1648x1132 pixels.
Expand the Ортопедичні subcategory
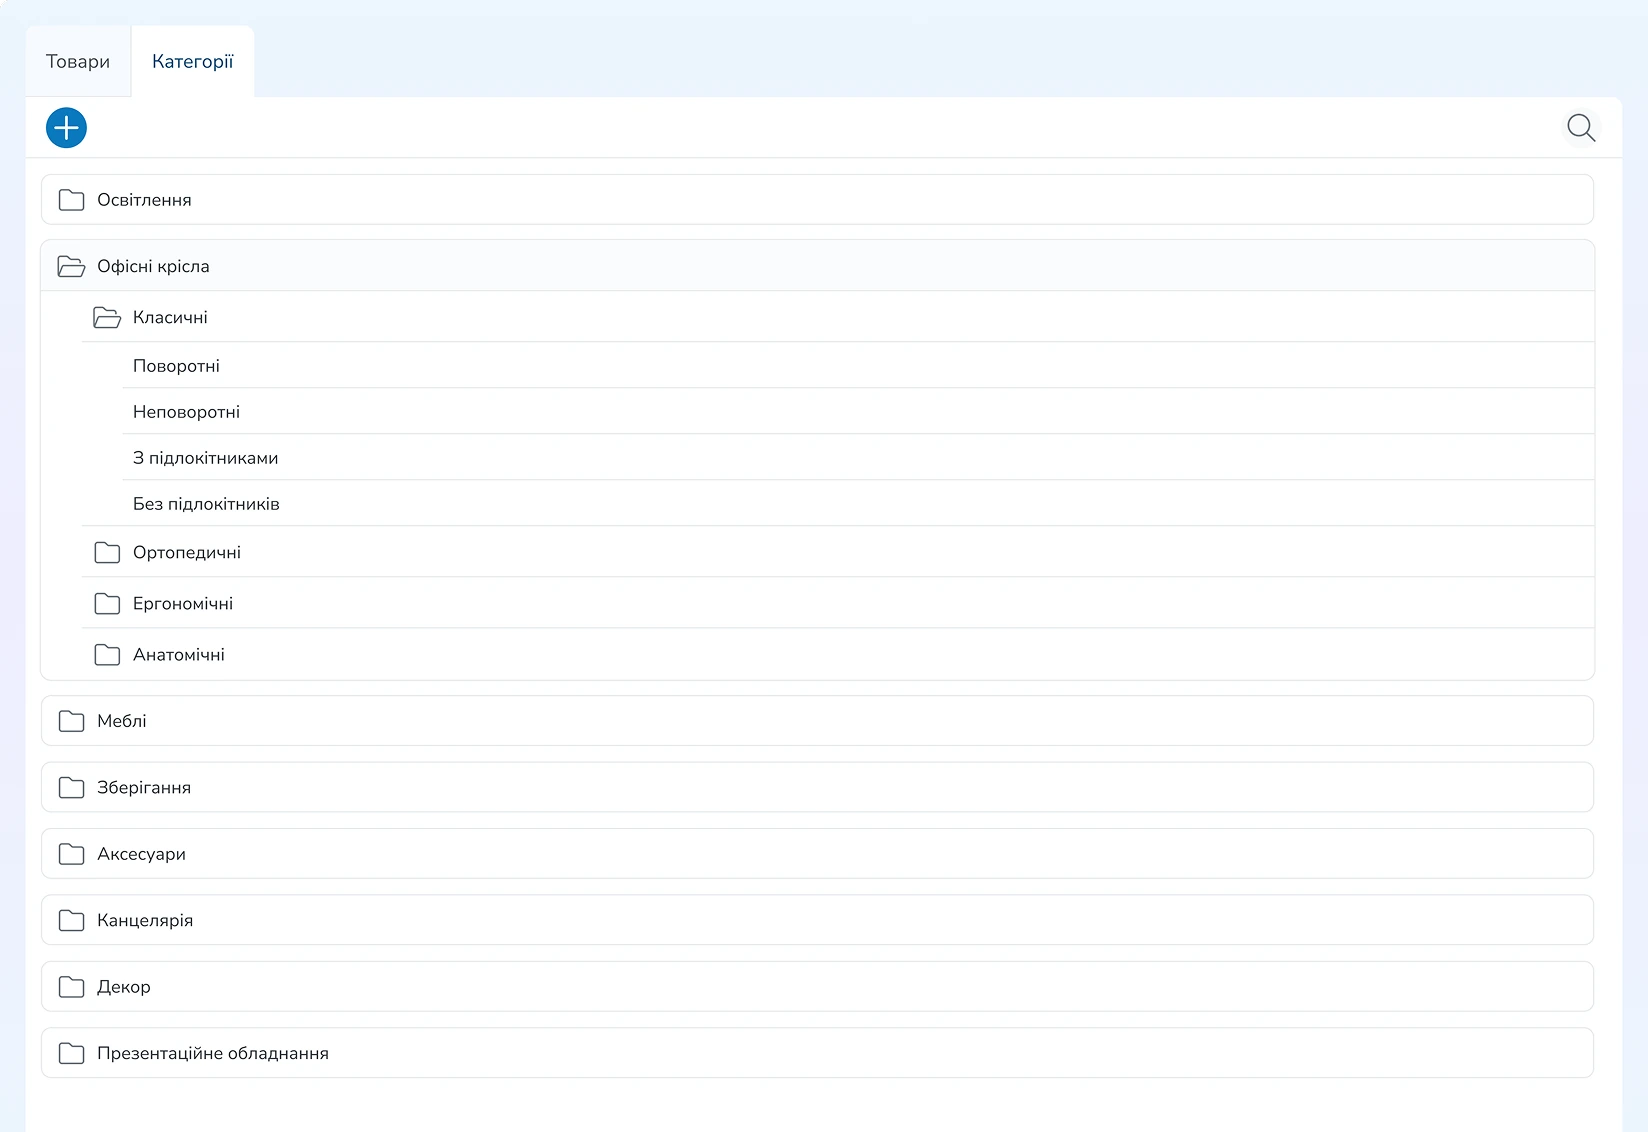[838, 552]
